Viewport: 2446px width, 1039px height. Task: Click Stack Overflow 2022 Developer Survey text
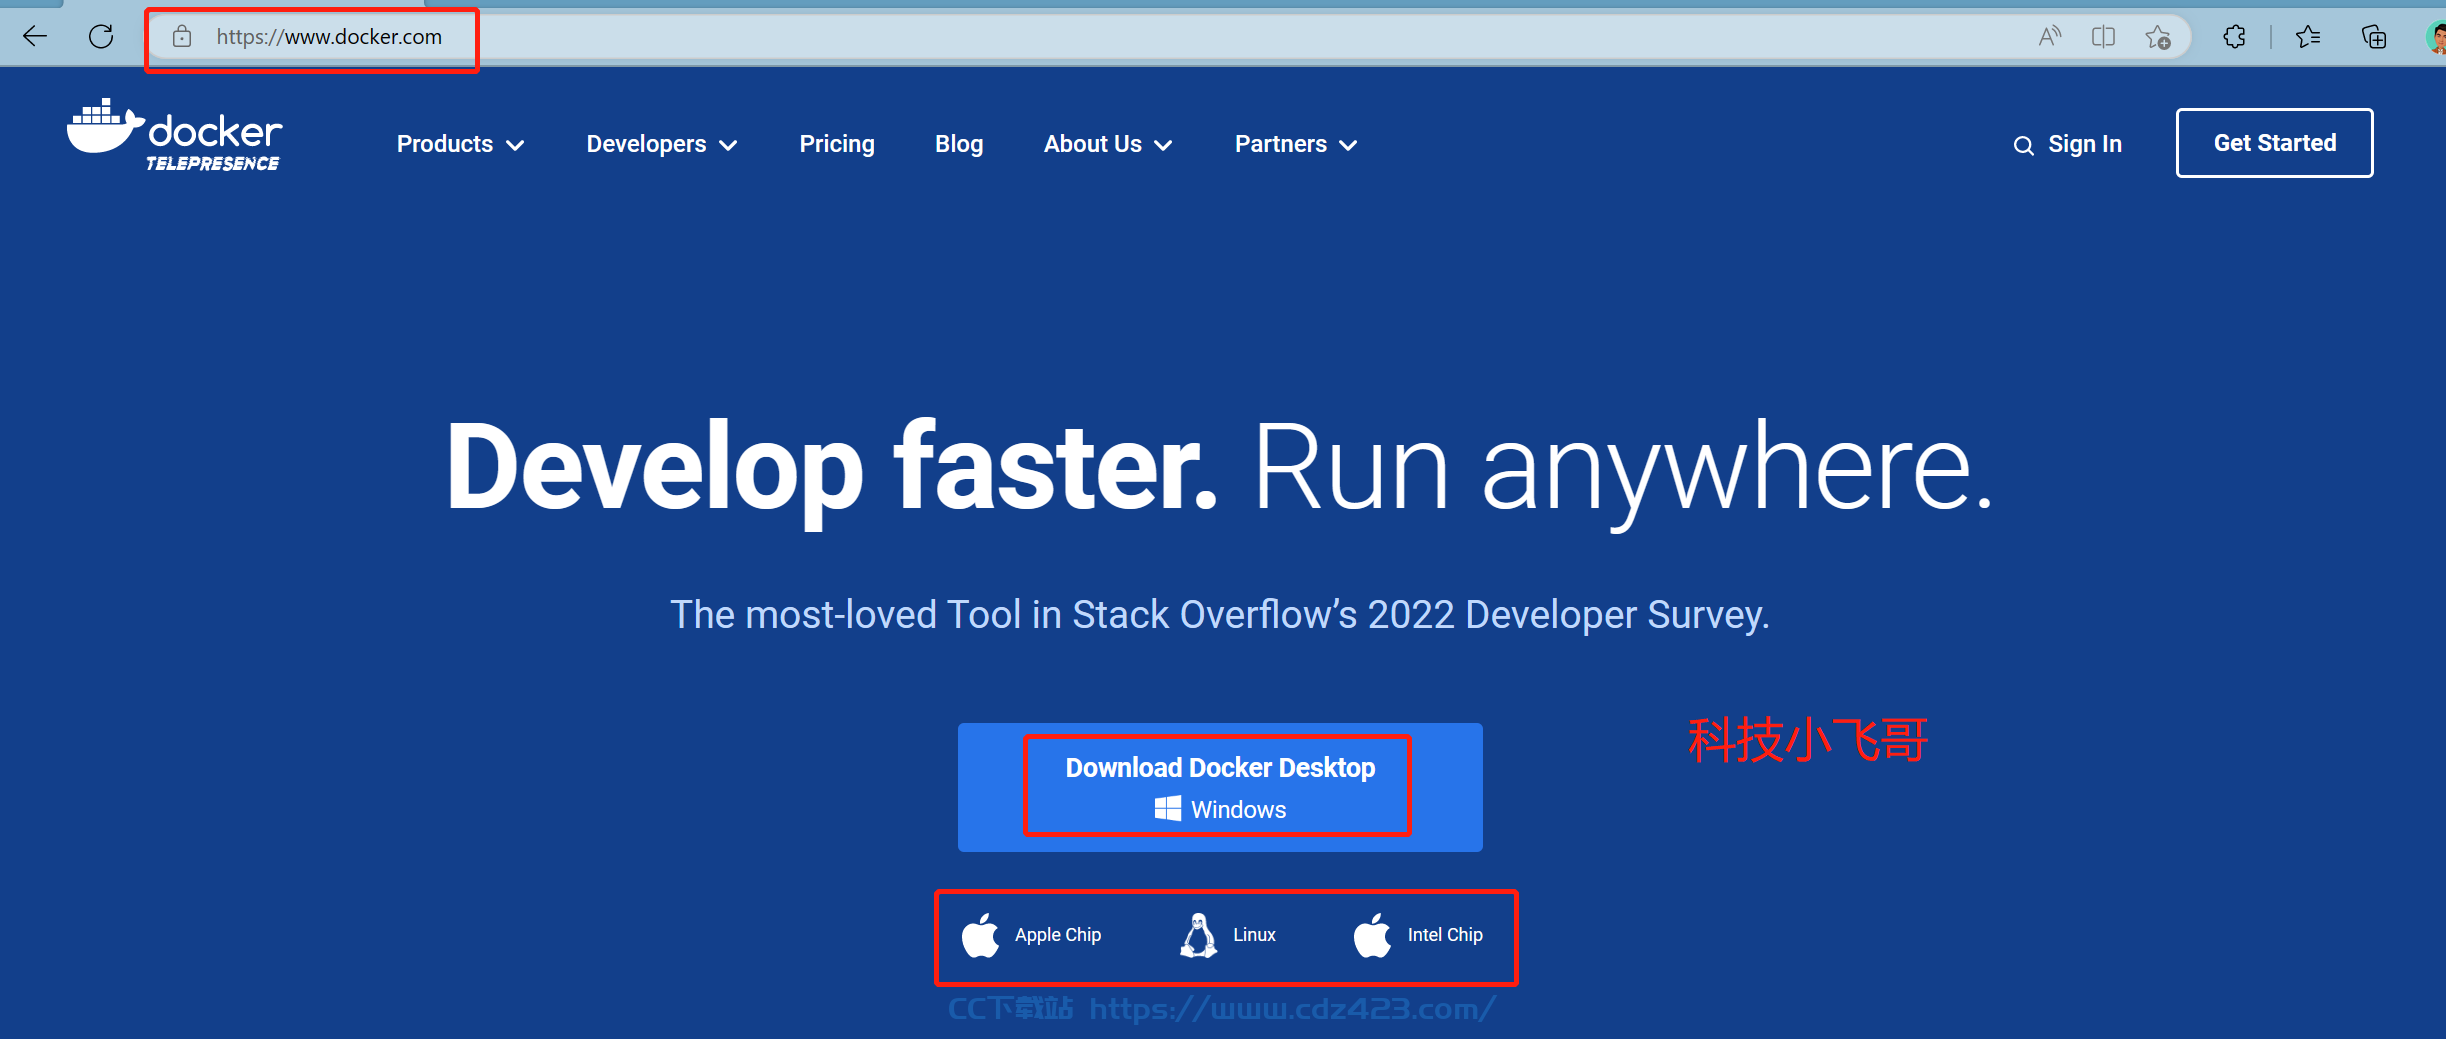(x=1220, y=614)
